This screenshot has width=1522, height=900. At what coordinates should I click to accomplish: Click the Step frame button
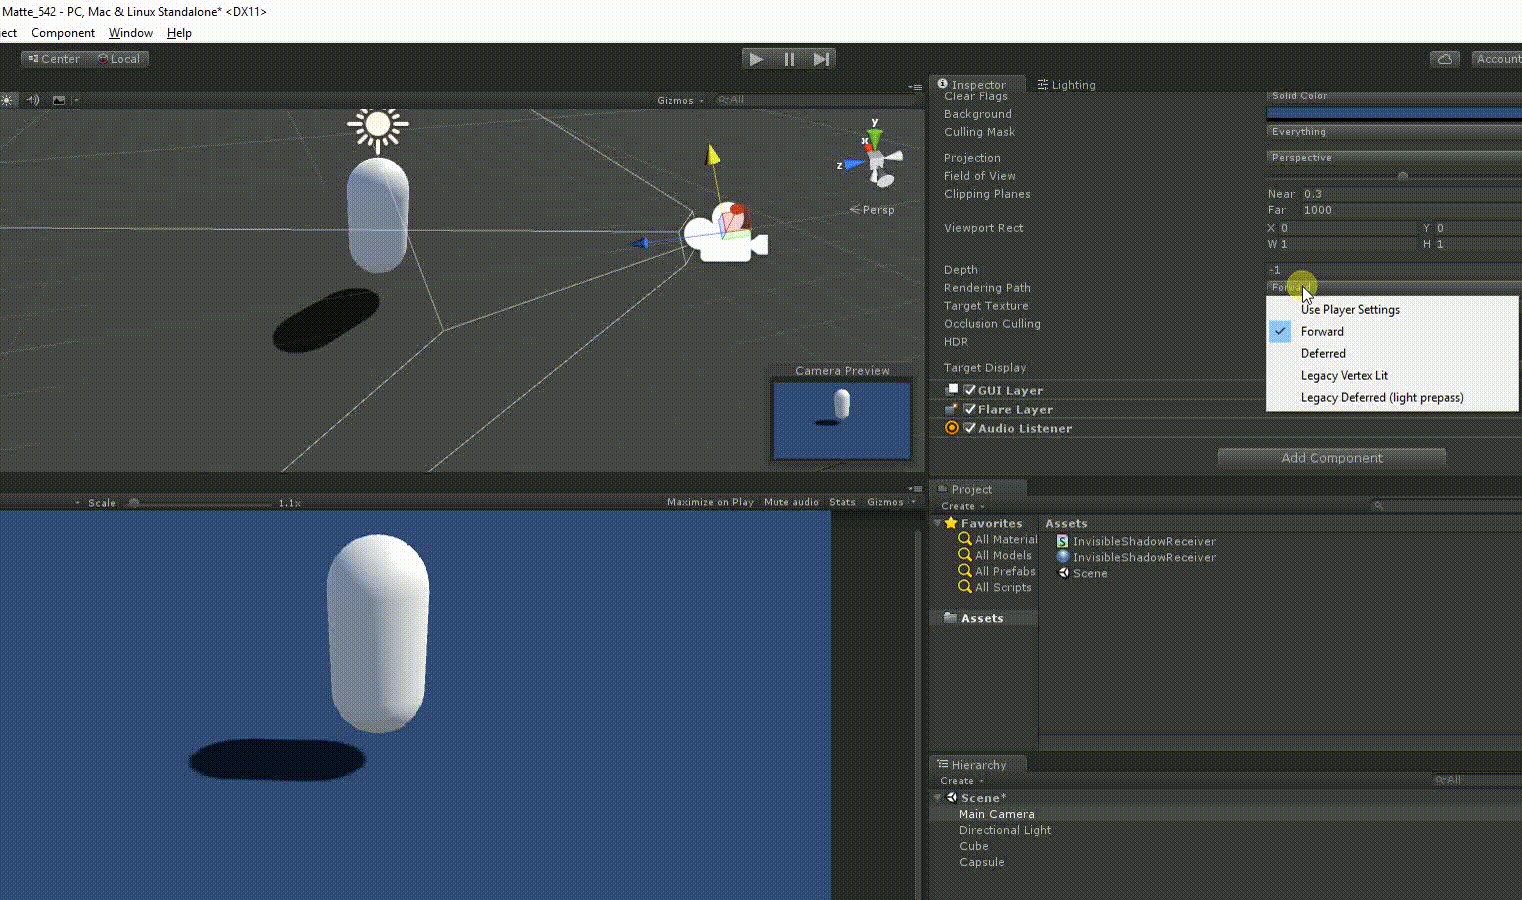pyautogui.click(x=822, y=58)
